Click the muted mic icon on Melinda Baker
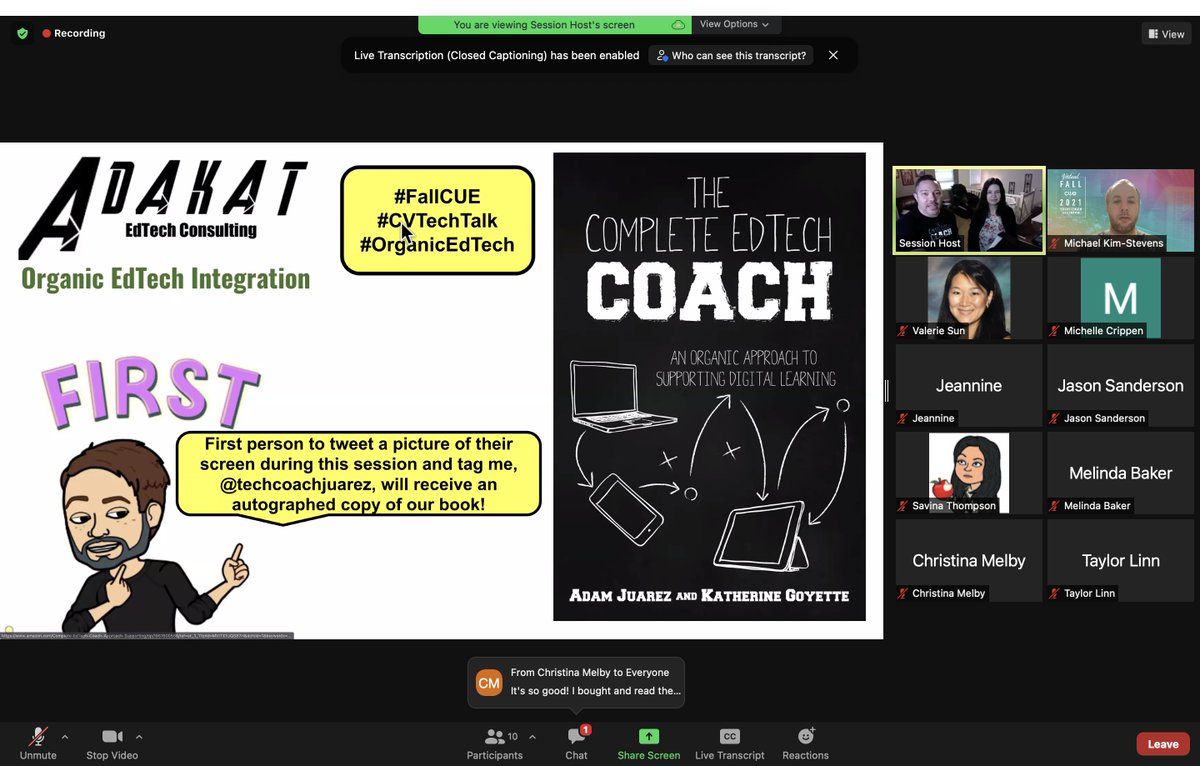The height and width of the screenshot is (766, 1200). click(1055, 506)
